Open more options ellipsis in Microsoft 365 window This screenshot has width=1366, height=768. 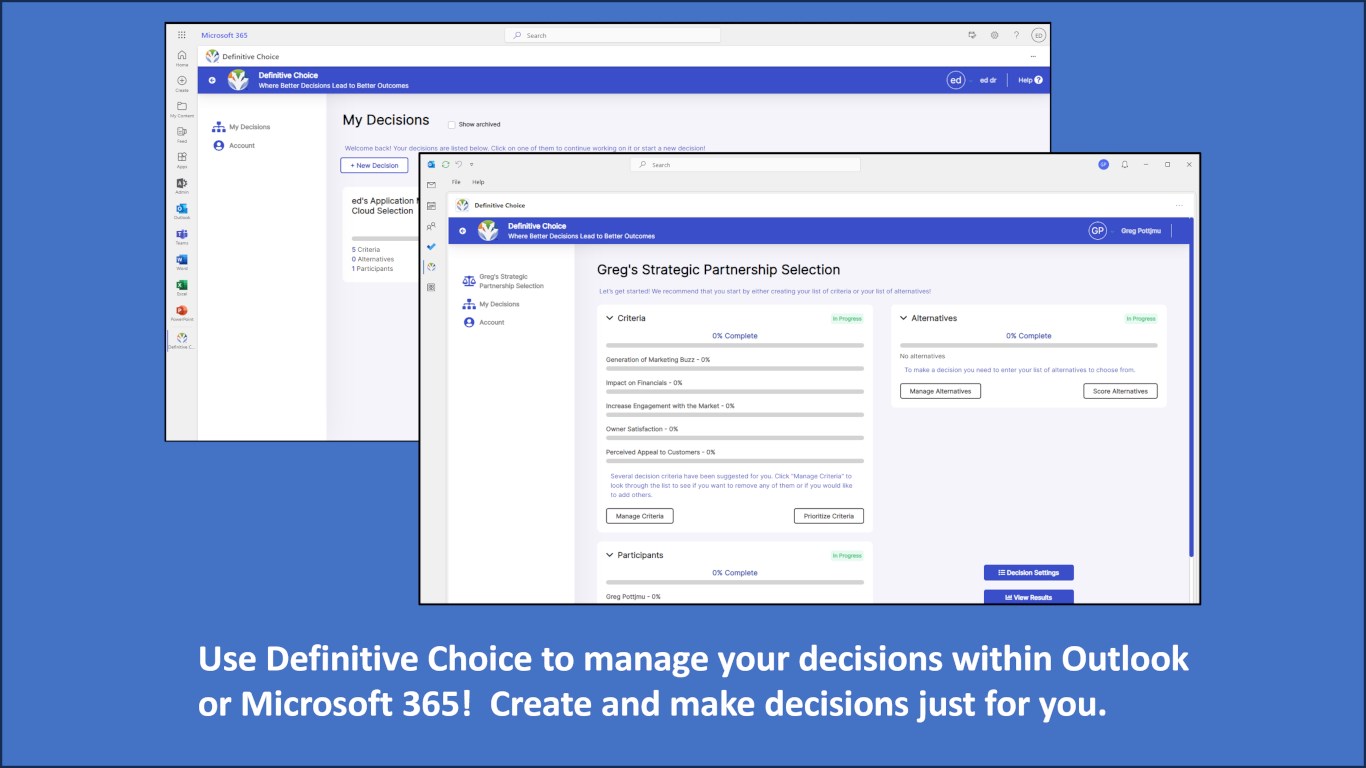click(1034, 57)
